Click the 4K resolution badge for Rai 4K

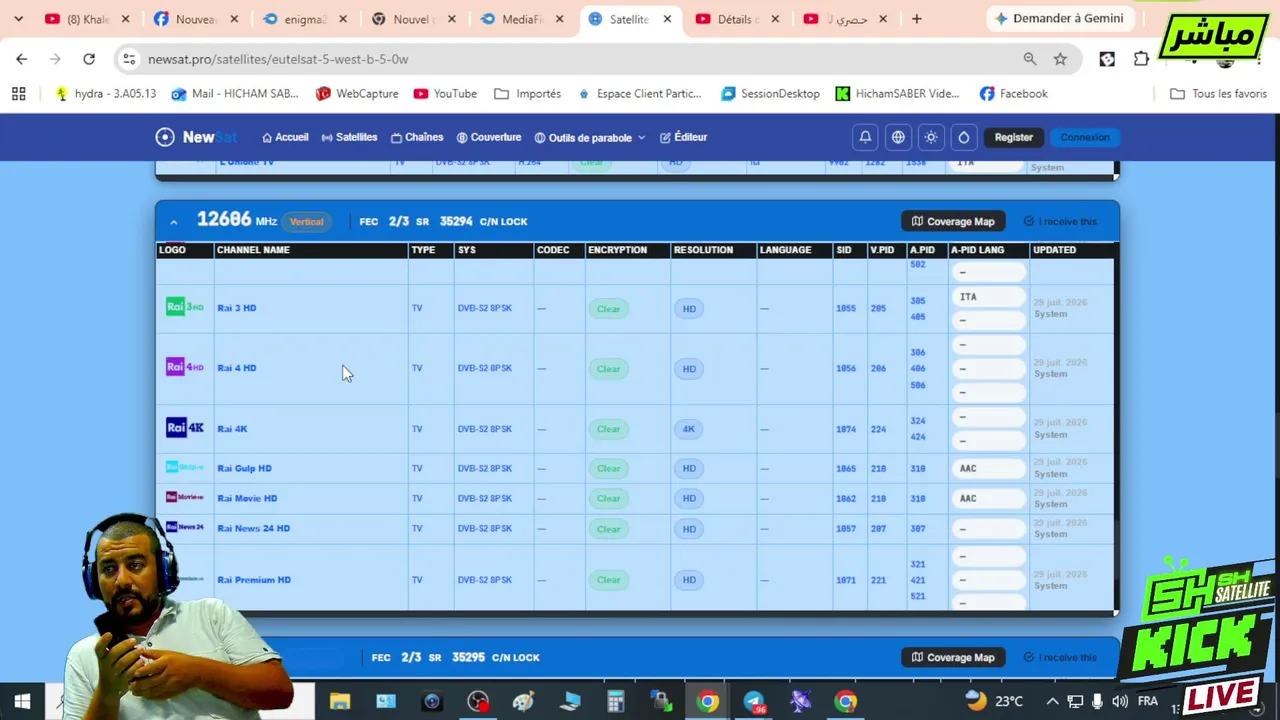(x=689, y=429)
